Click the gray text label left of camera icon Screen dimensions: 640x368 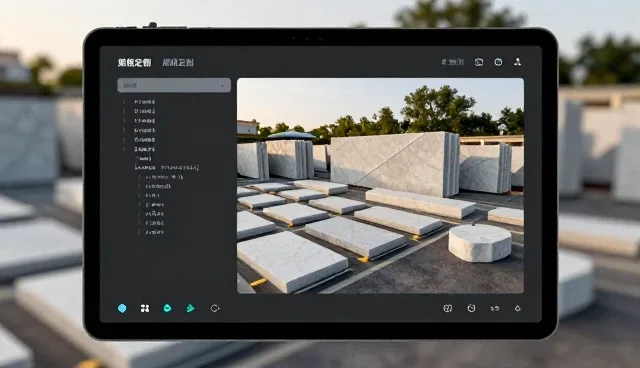pos(453,62)
